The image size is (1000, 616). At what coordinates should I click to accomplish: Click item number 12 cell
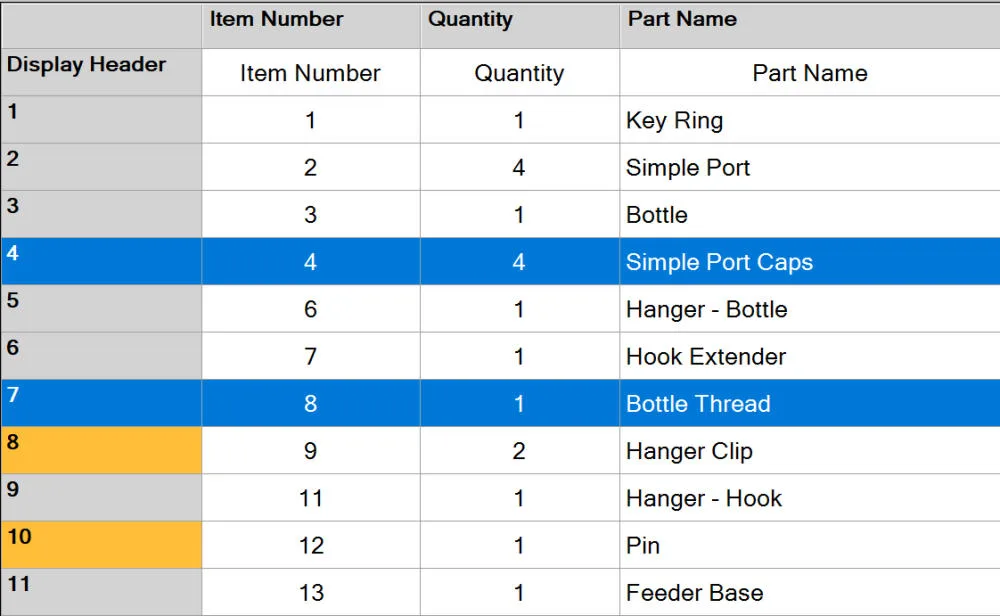(x=311, y=545)
